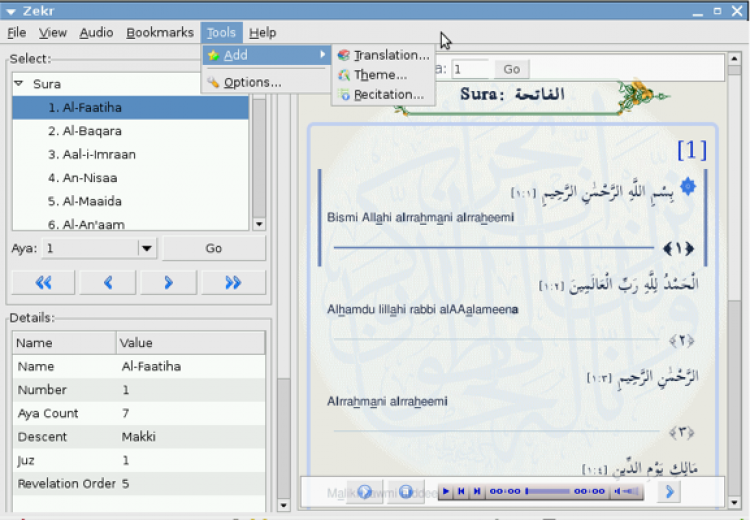Screen dimensions: 750x520
Task: Click the round stop button left of player
Action: point(406,492)
